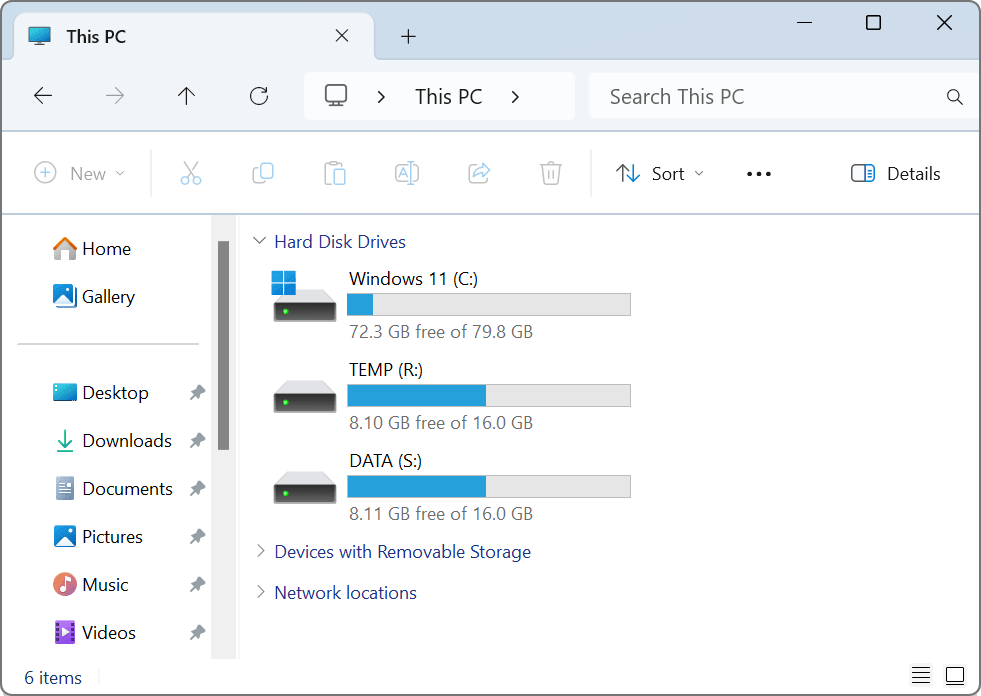Click the DATA (S:) label
Screen dimensions: 981x696
385,461
